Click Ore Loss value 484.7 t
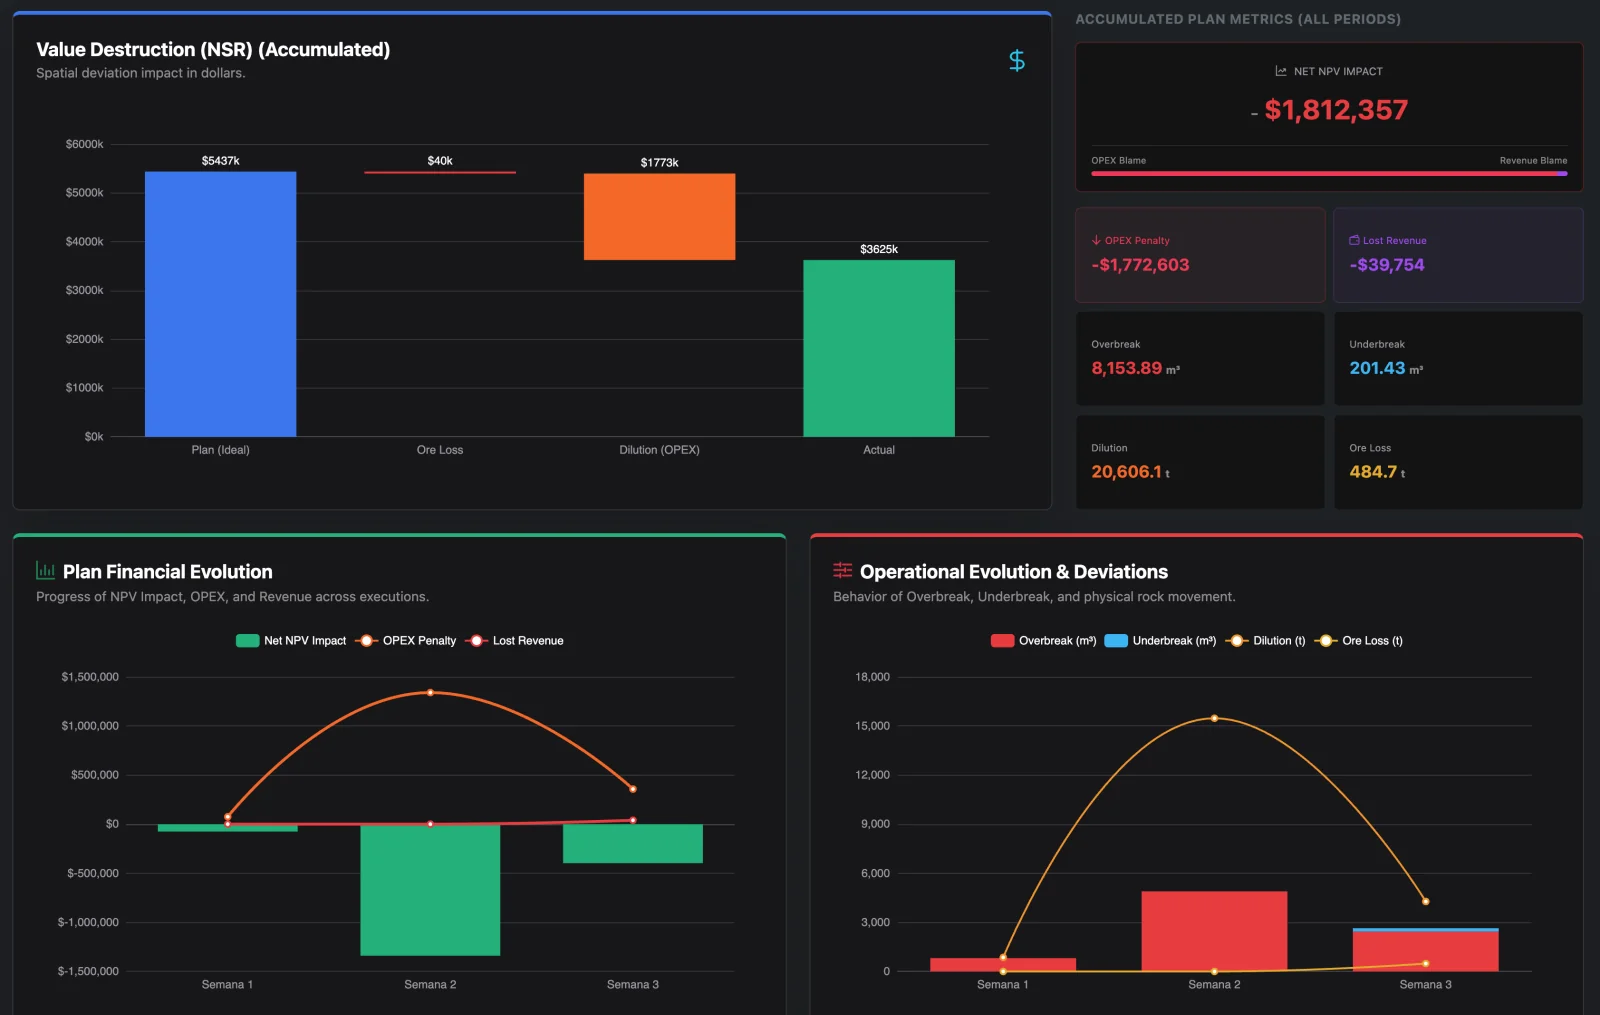 1377,472
